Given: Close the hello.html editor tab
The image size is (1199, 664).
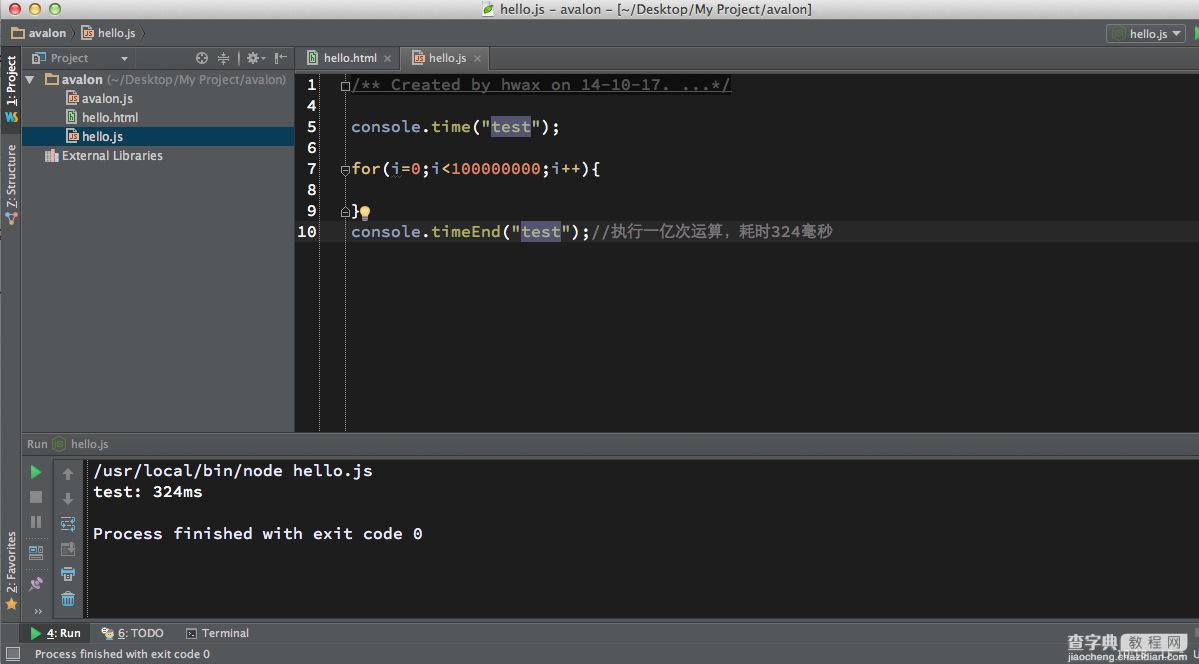Looking at the screenshot, I should click(388, 58).
